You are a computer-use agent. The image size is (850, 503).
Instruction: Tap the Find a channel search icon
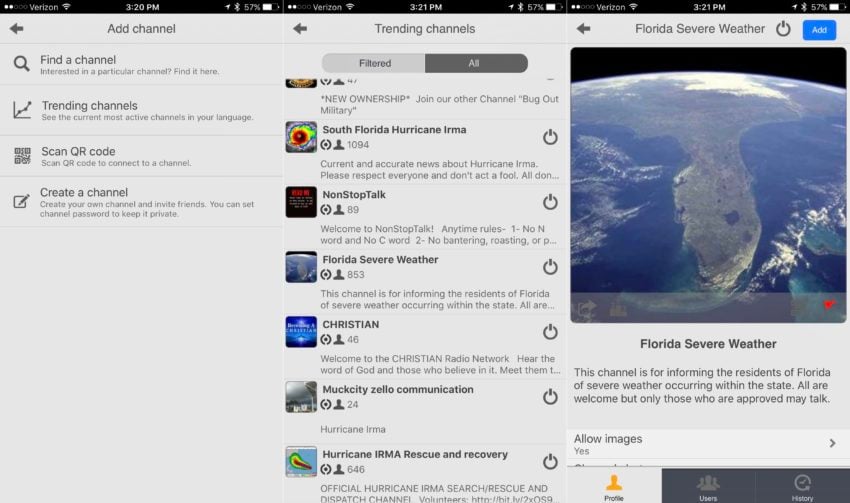pos(21,64)
